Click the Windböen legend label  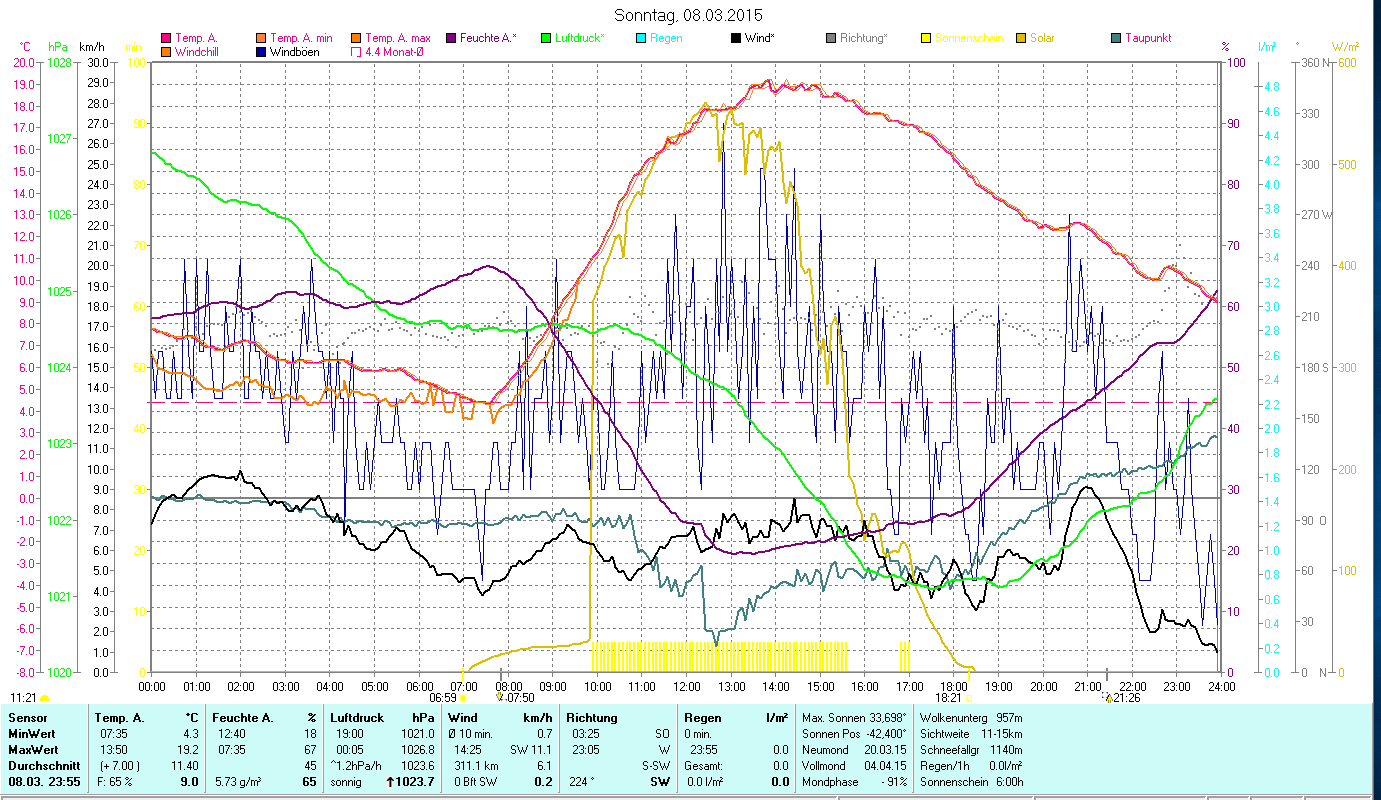pyautogui.click(x=295, y=52)
